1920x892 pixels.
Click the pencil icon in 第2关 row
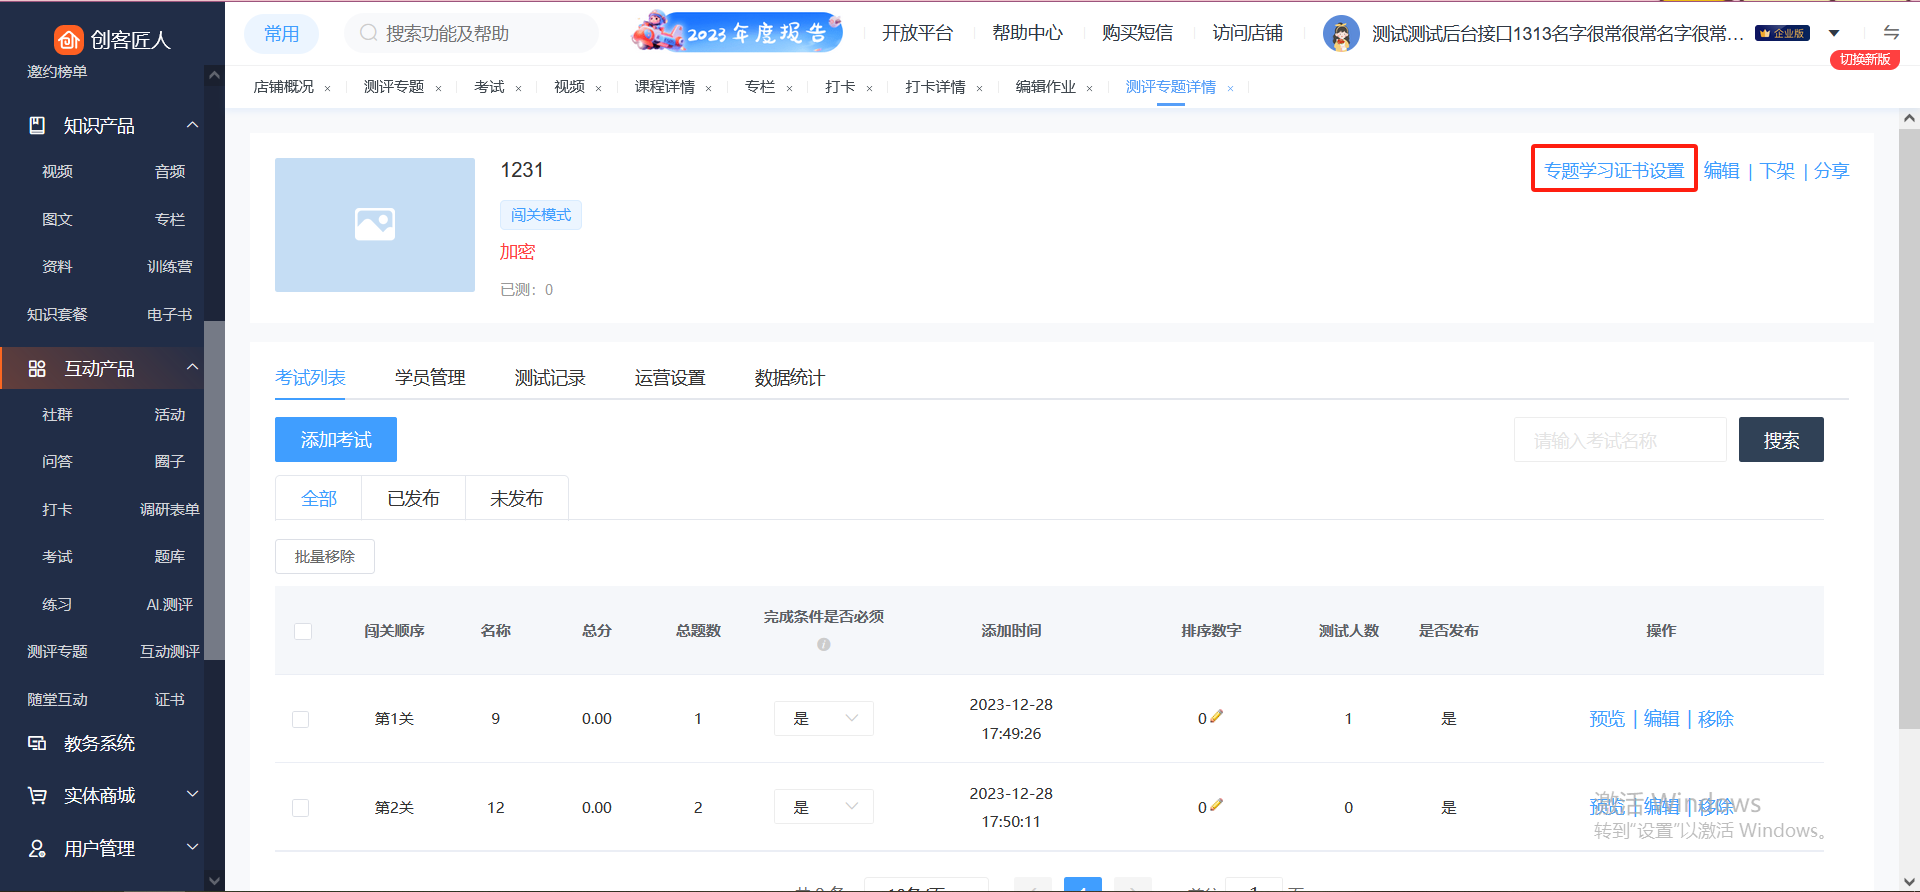tap(1216, 805)
